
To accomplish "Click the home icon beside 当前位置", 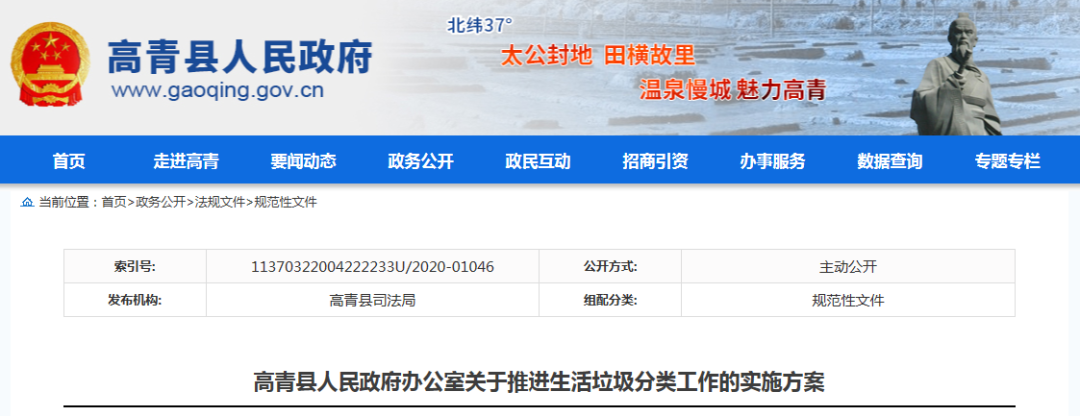I will pyautogui.click(x=28, y=202).
